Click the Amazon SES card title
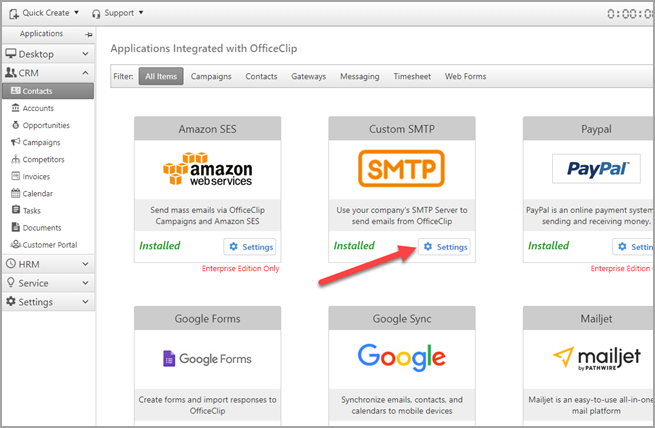This screenshot has width=655, height=428. [208, 129]
